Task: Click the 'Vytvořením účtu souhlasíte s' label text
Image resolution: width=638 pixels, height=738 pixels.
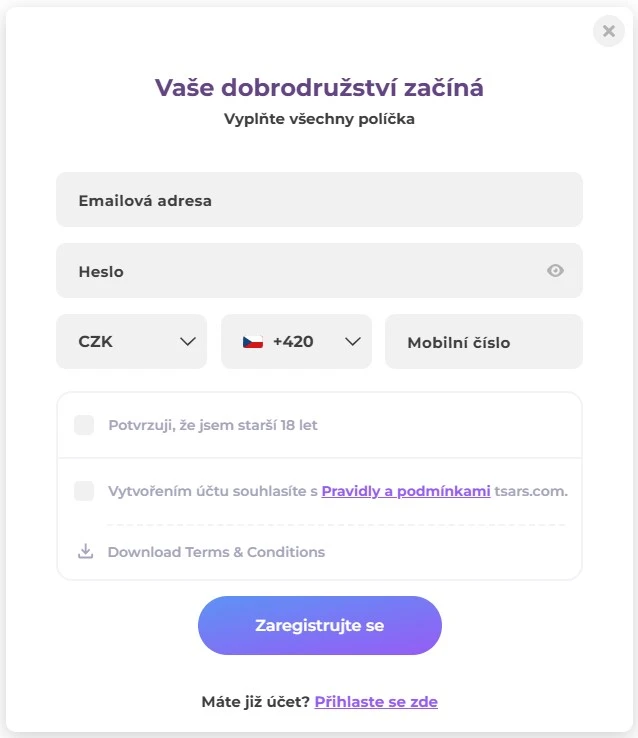Action: click(x=212, y=491)
